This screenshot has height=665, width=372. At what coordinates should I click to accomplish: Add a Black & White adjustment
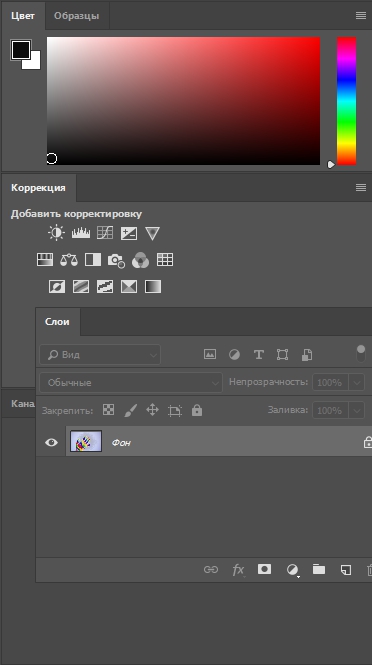93,260
